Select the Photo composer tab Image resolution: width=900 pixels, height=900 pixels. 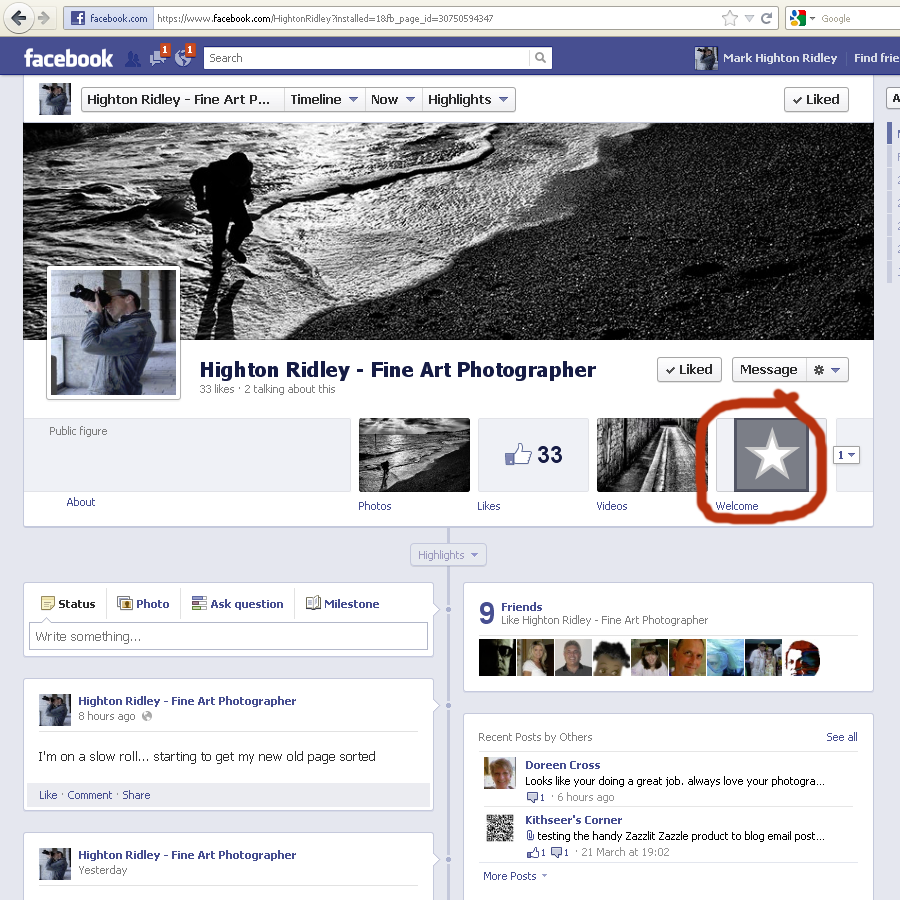point(143,604)
